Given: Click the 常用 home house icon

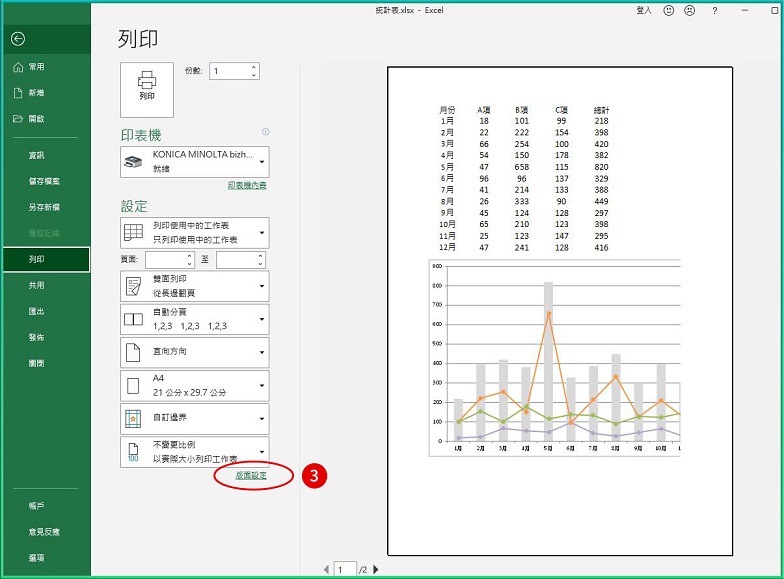Looking at the screenshot, I should 18,67.
